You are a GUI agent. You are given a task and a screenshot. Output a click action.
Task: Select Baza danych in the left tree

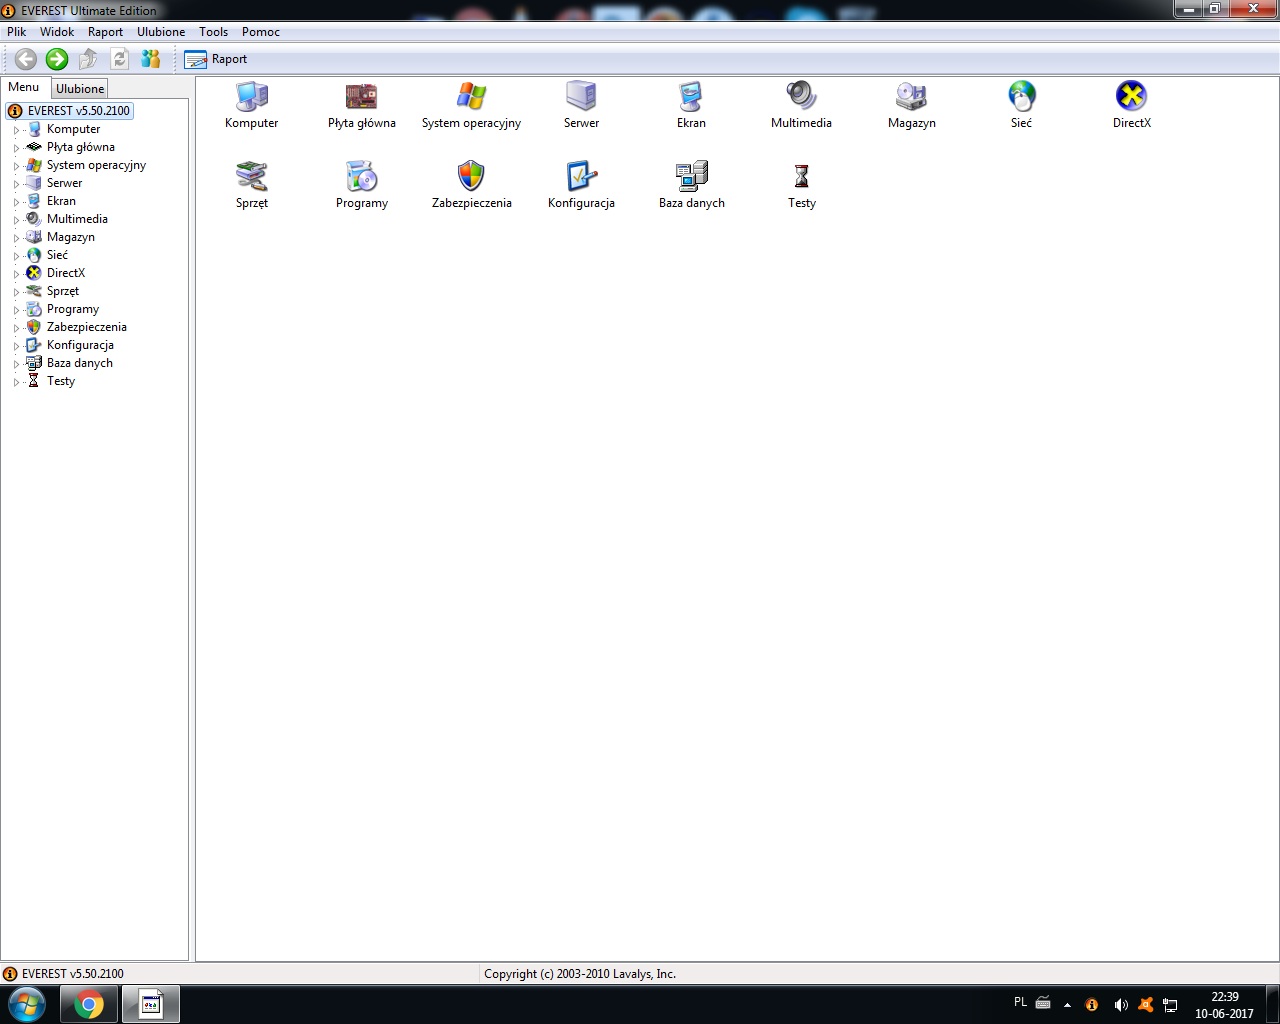tap(80, 363)
